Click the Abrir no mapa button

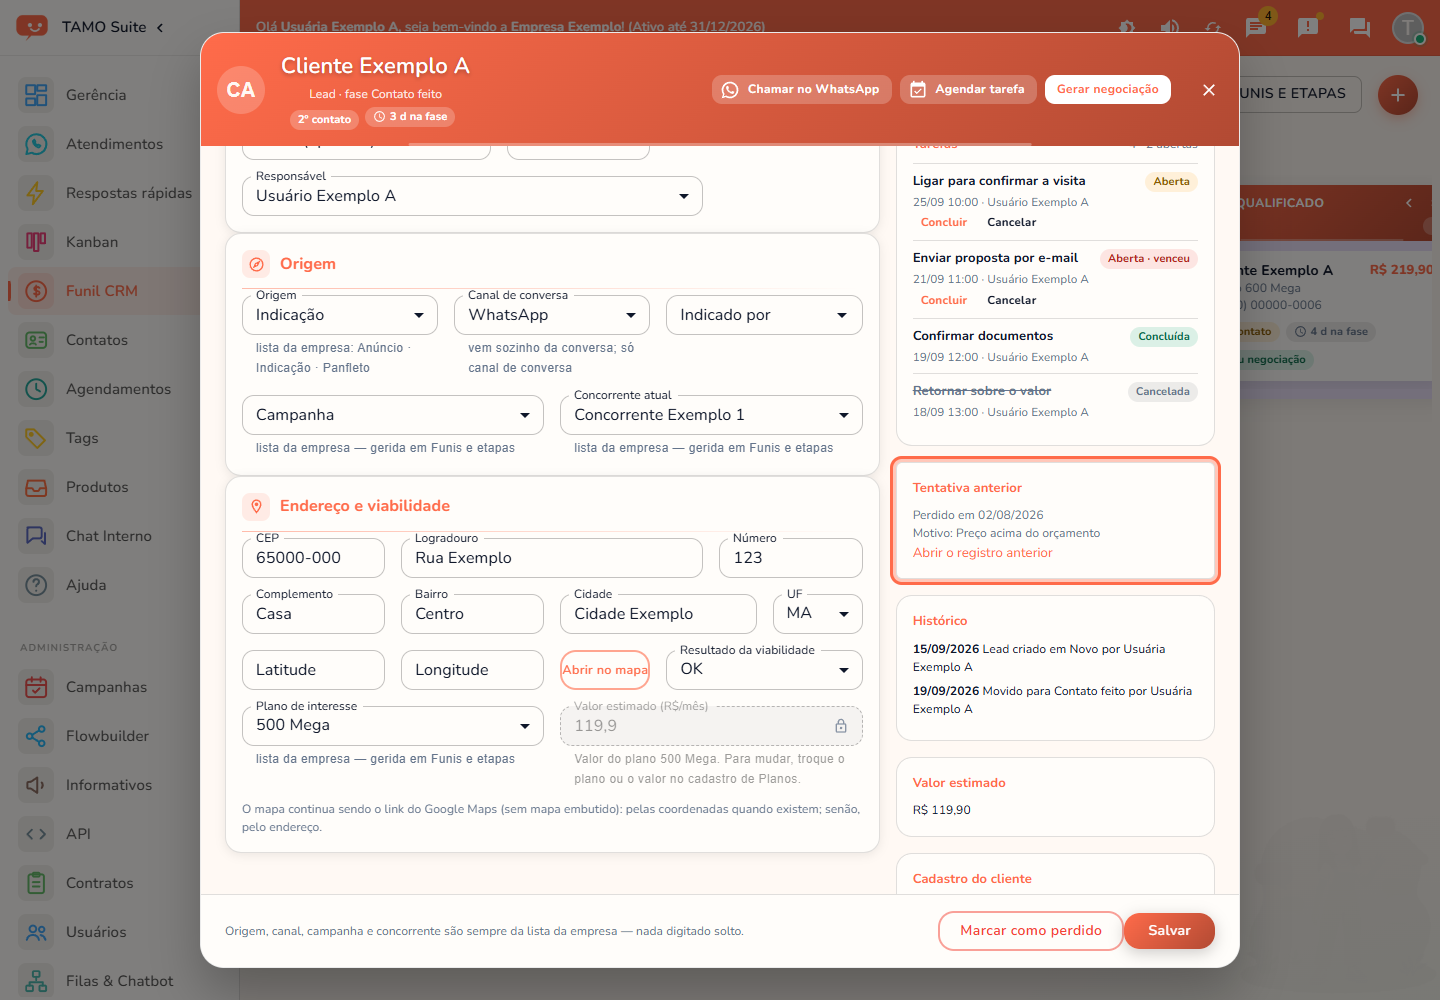tap(605, 670)
